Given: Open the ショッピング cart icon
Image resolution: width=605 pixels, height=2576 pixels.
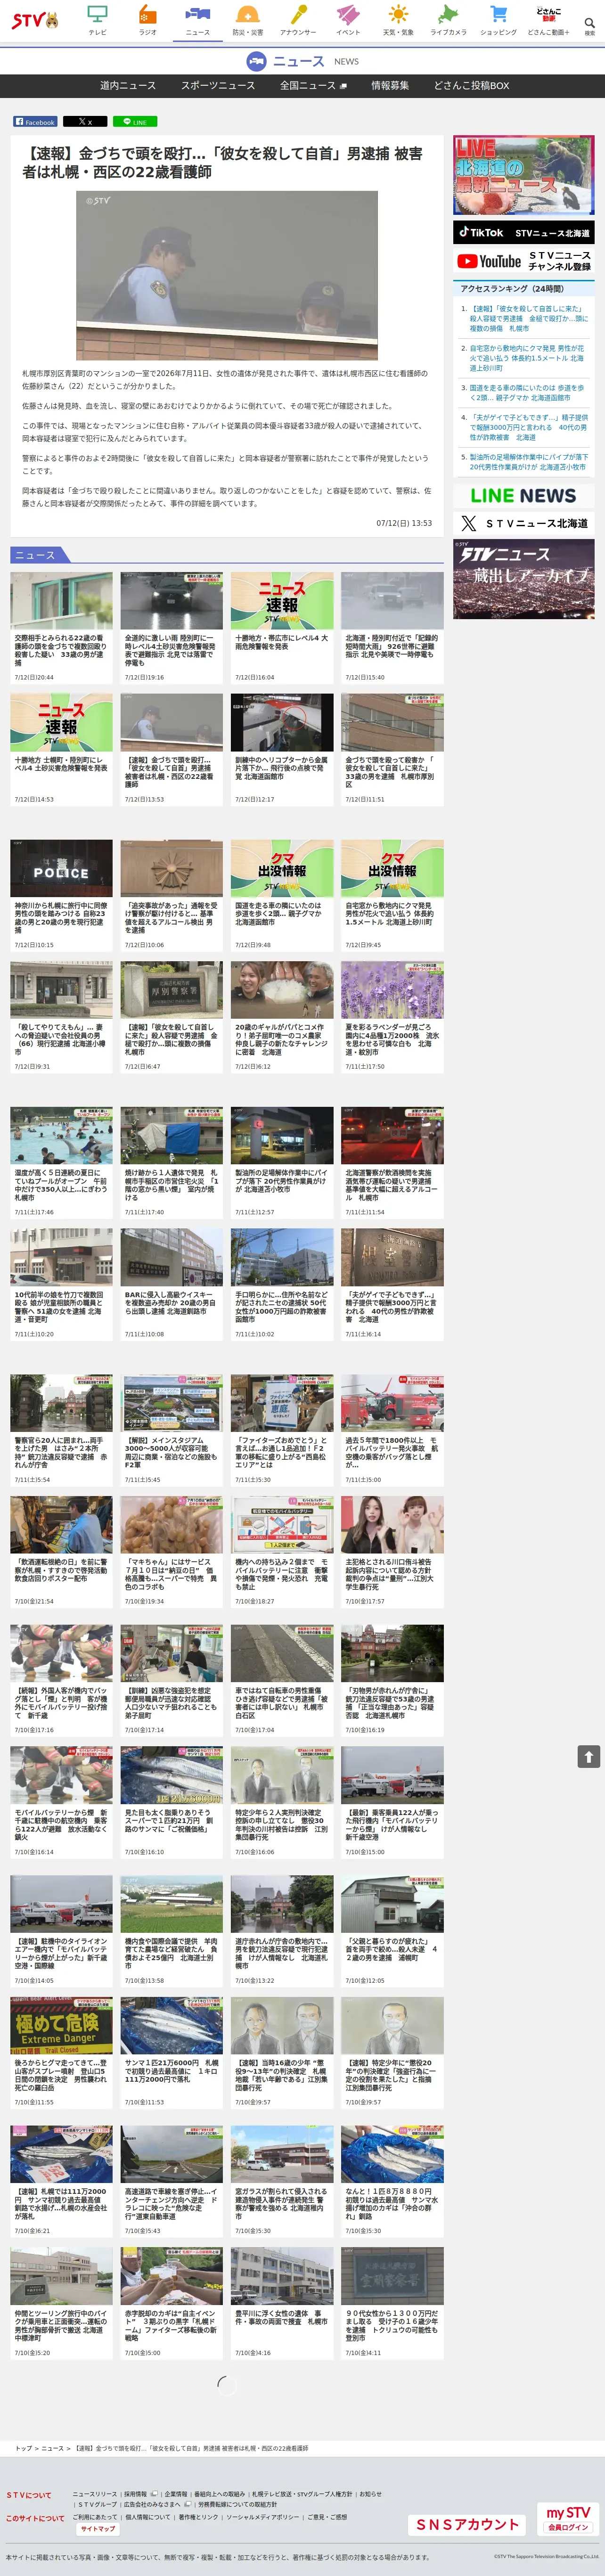Looking at the screenshot, I should tap(498, 20).
